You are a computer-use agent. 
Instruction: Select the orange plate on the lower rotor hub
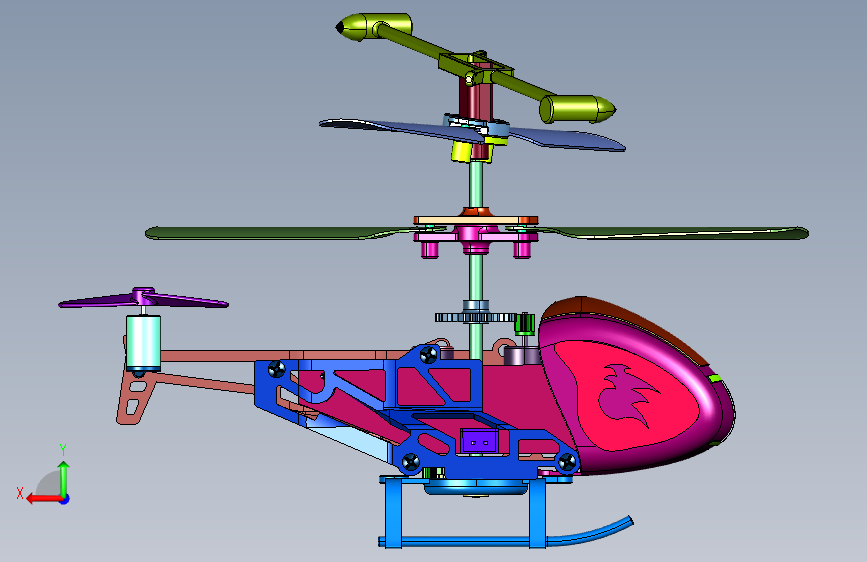[x=476, y=220]
